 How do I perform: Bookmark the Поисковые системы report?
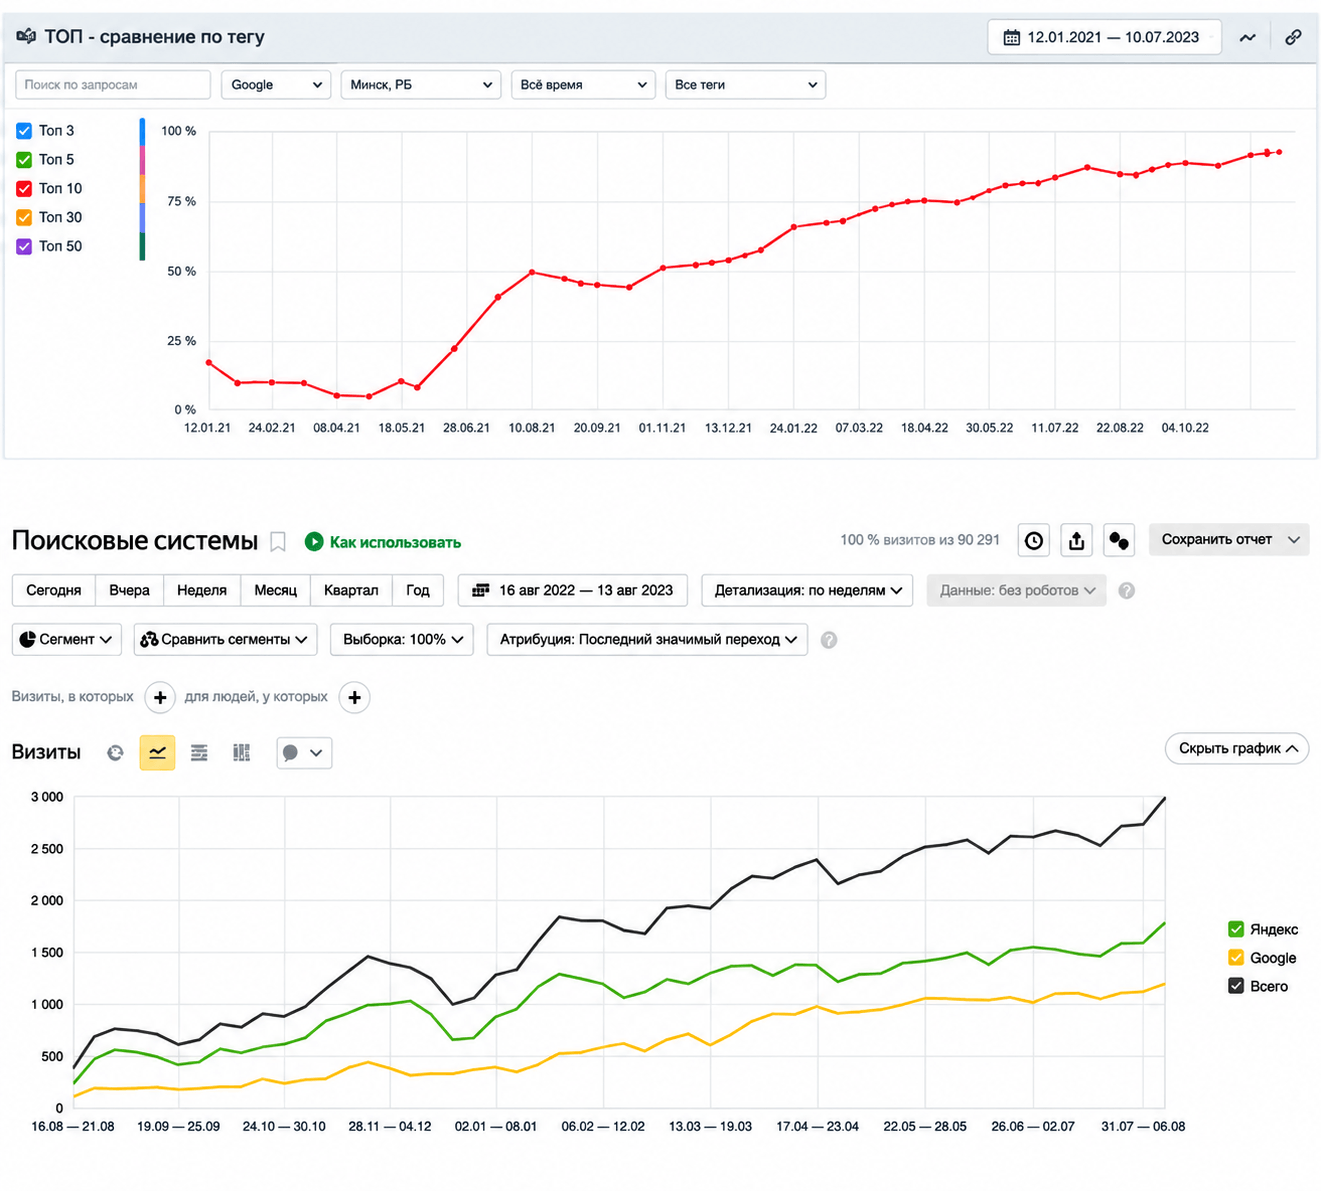[x=278, y=542]
